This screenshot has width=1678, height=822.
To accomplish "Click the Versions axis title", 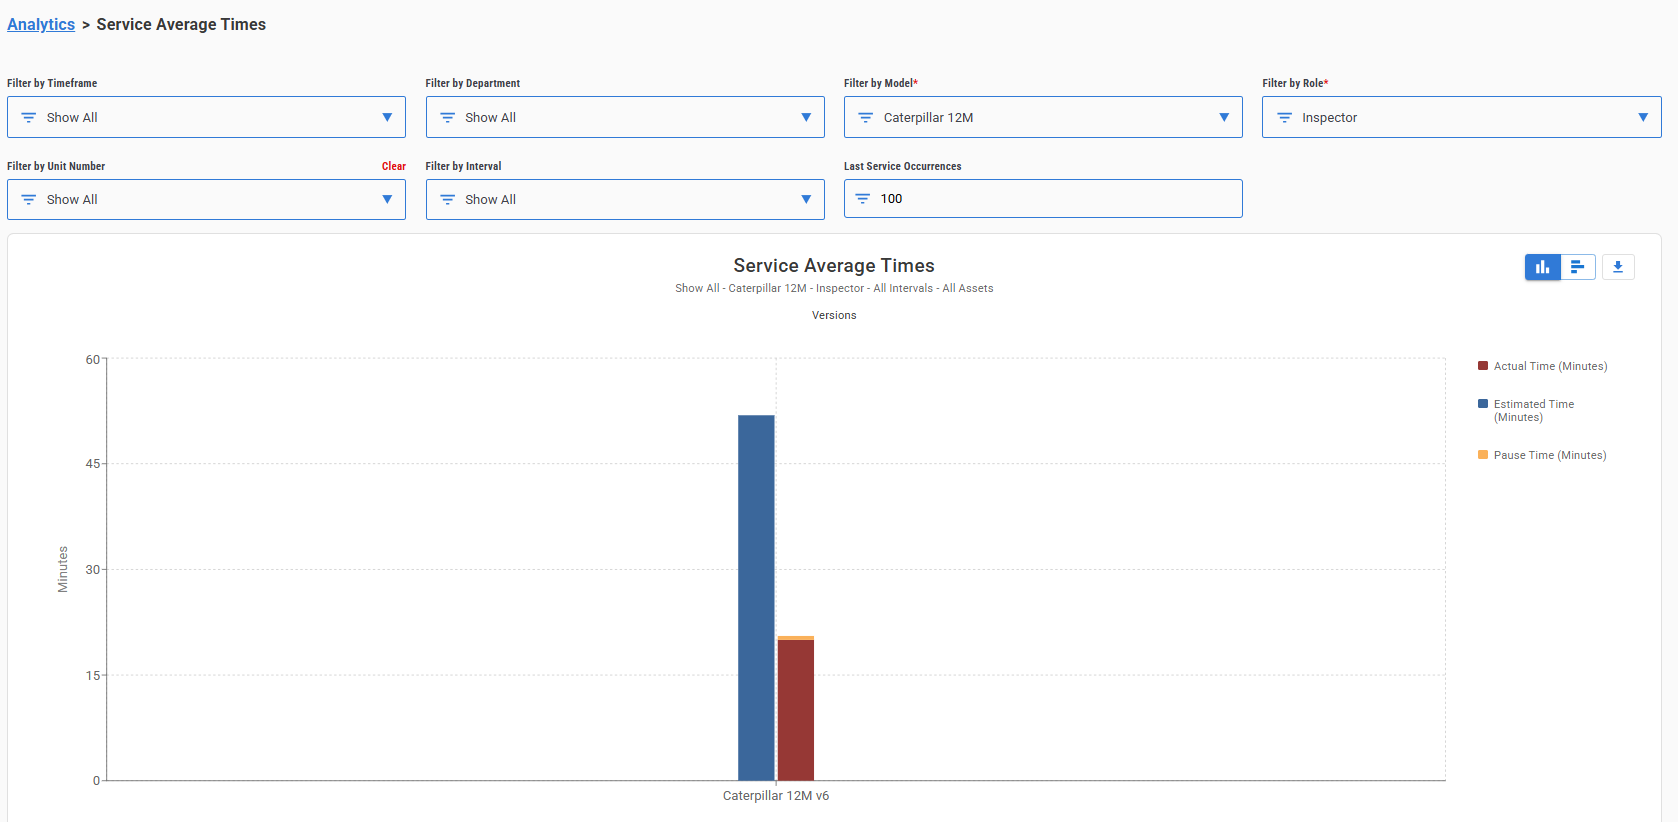I will (834, 315).
